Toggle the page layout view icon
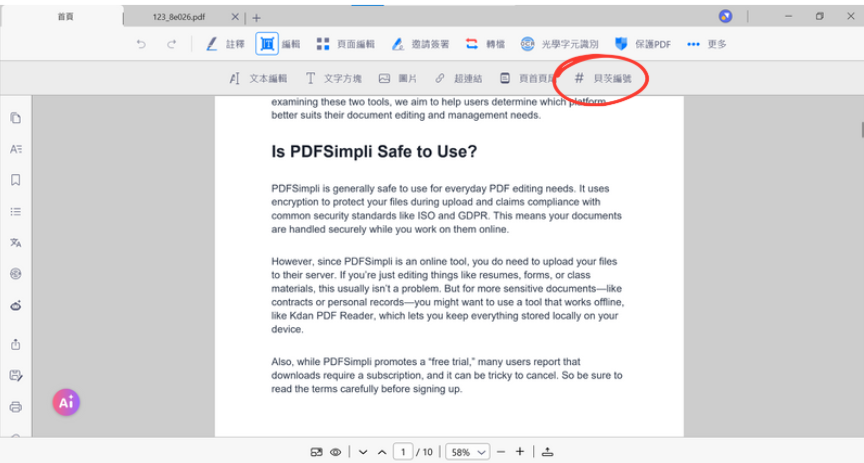864x463 pixels. [316, 452]
